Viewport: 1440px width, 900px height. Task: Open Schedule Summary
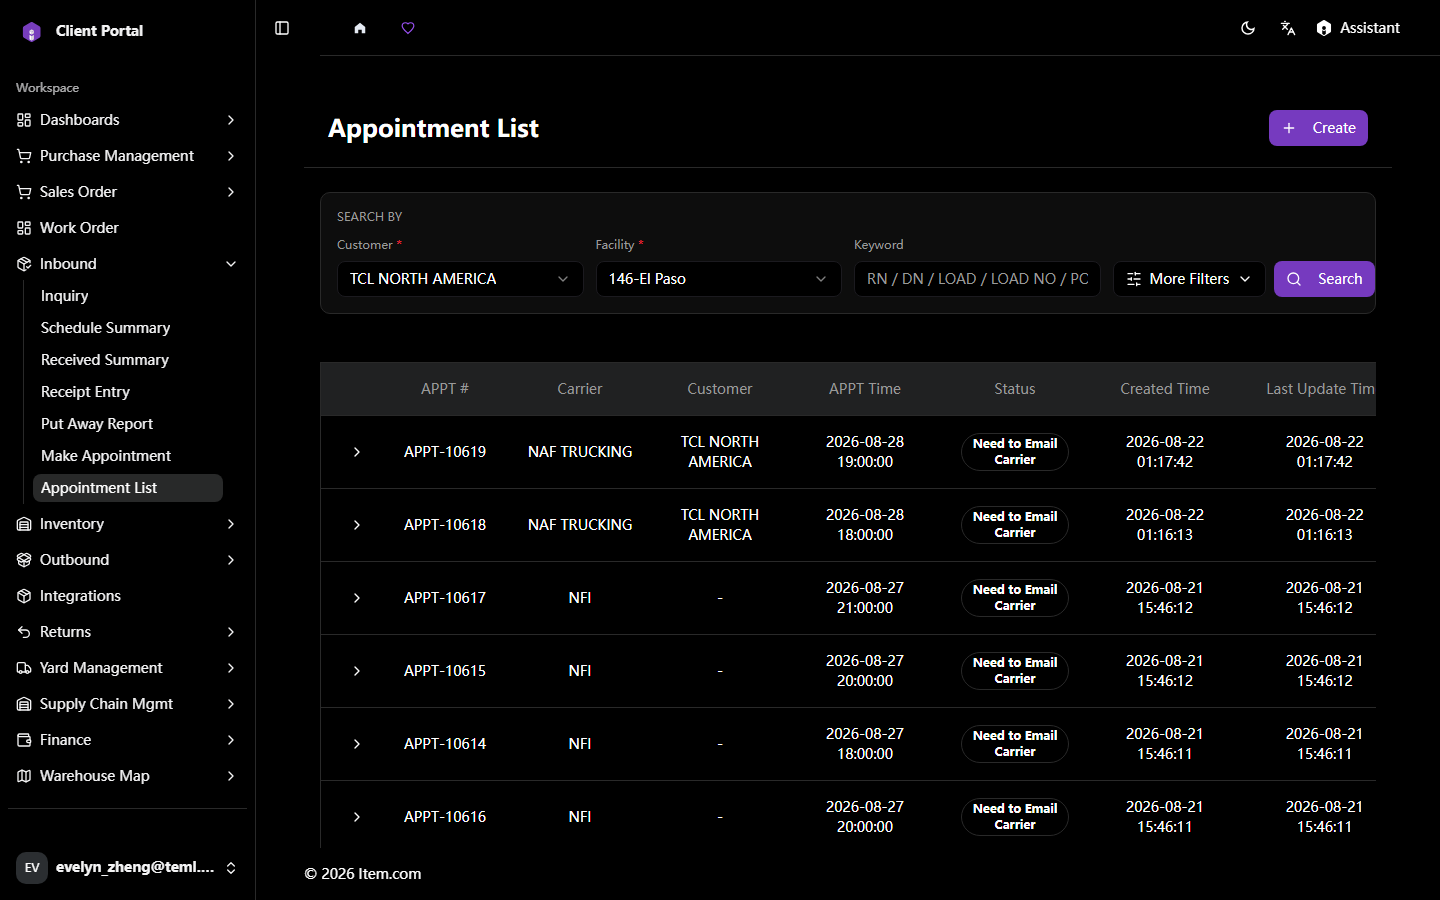[128, 328]
